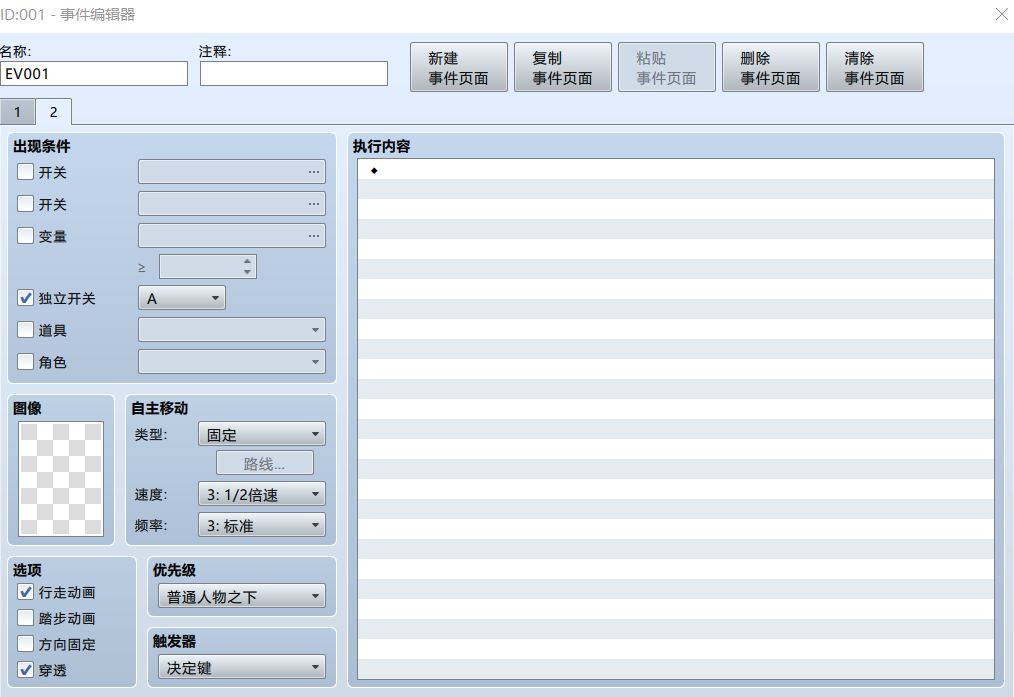Click the 粘贴事件页面 button

coord(667,67)
